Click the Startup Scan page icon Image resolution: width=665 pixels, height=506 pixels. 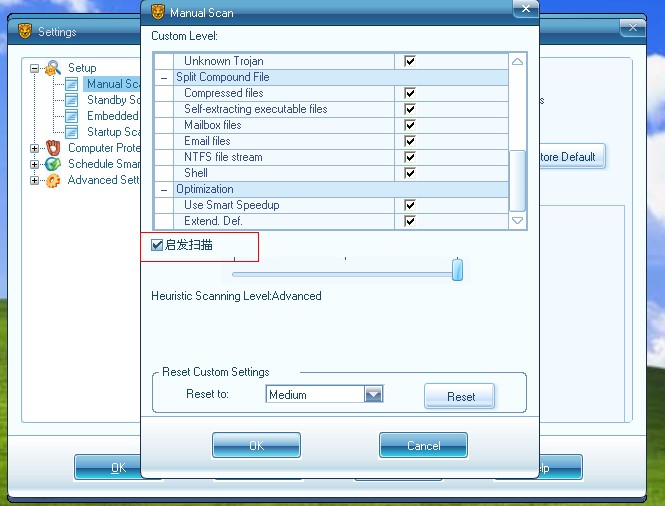tap(72, 132)
